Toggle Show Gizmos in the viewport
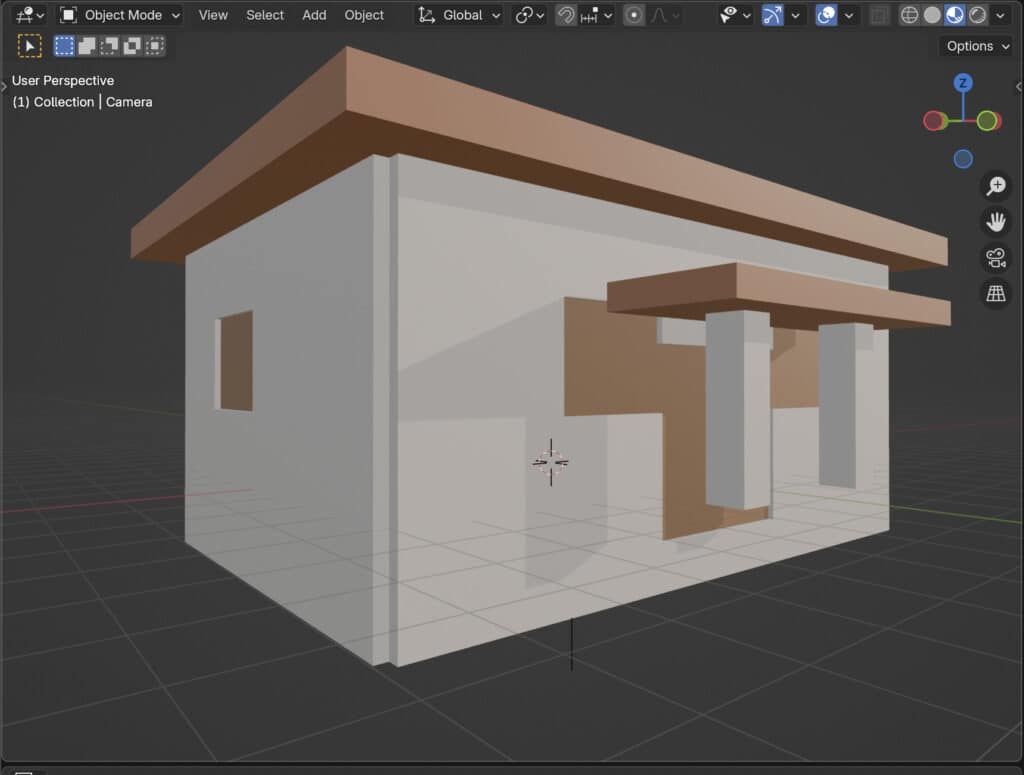1024x775 pixels. (x=772, y=15)
